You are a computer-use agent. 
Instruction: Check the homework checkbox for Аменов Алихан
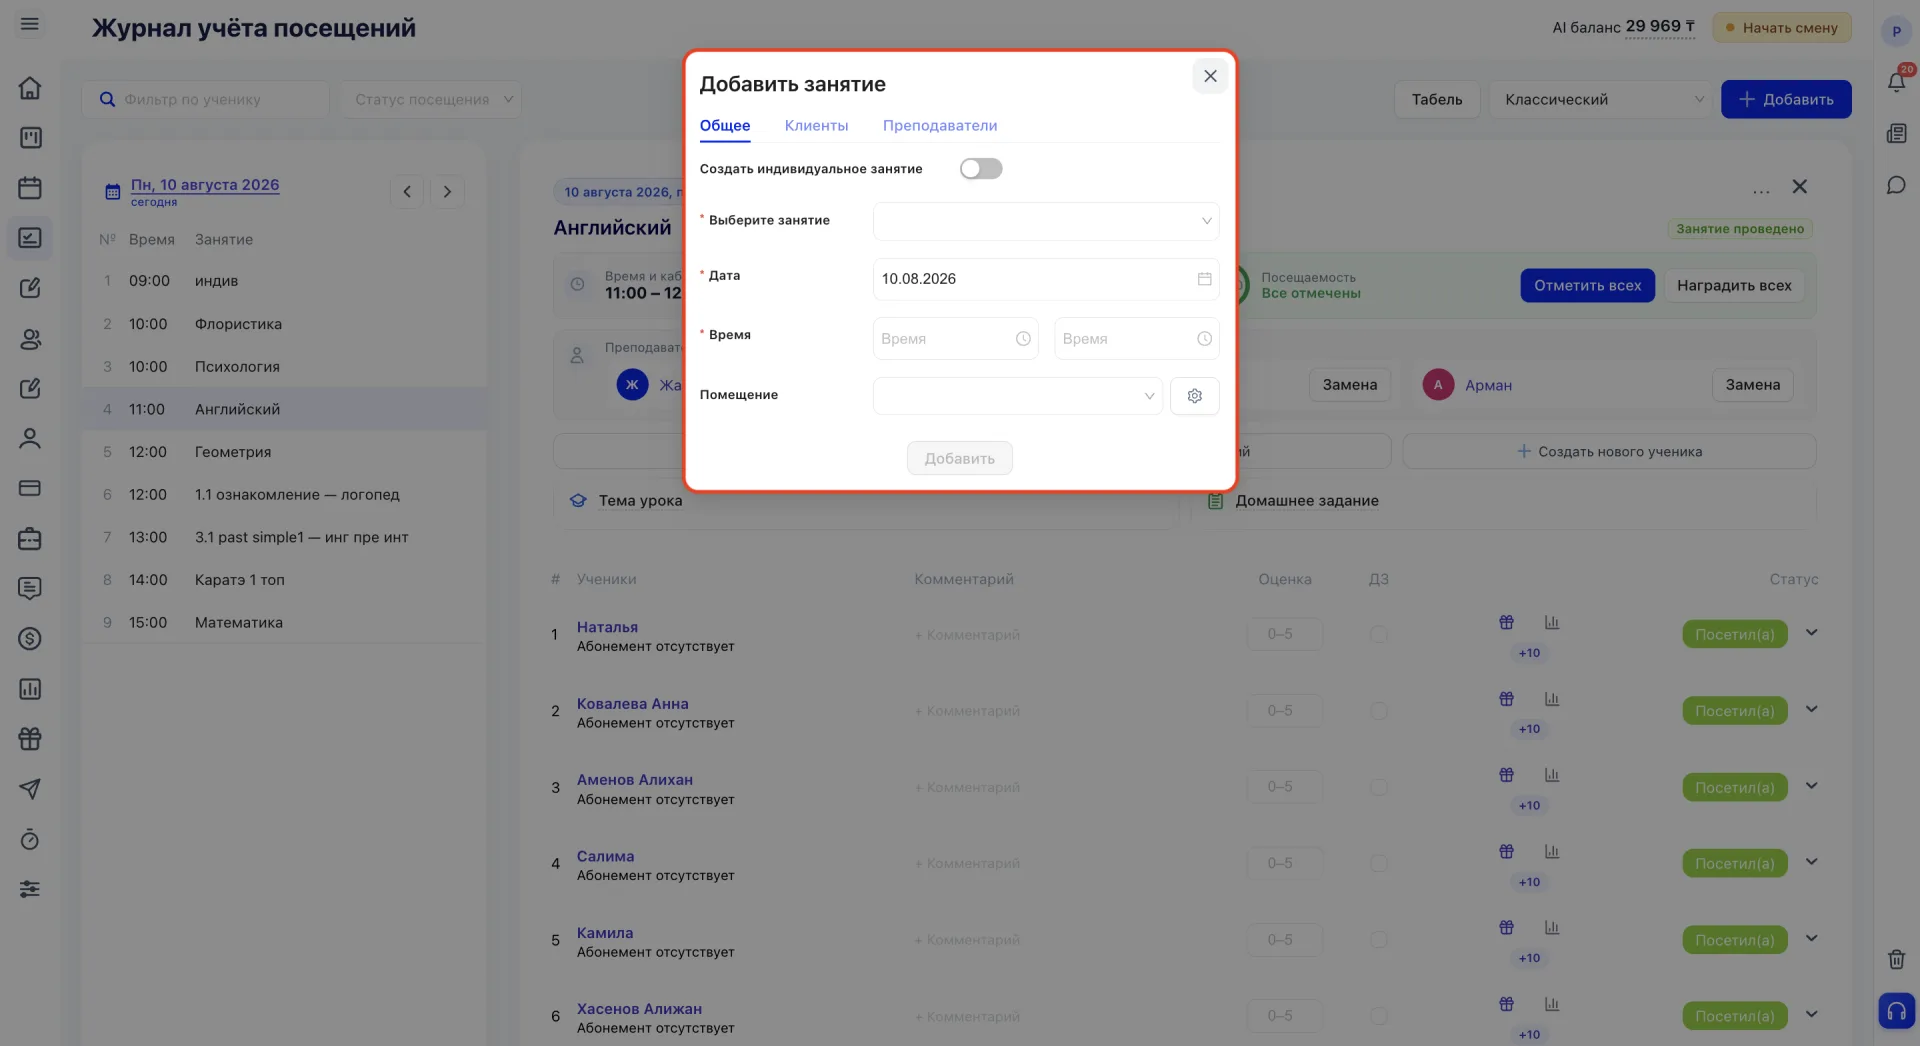pyautogui.click(x=1378, y=787)
